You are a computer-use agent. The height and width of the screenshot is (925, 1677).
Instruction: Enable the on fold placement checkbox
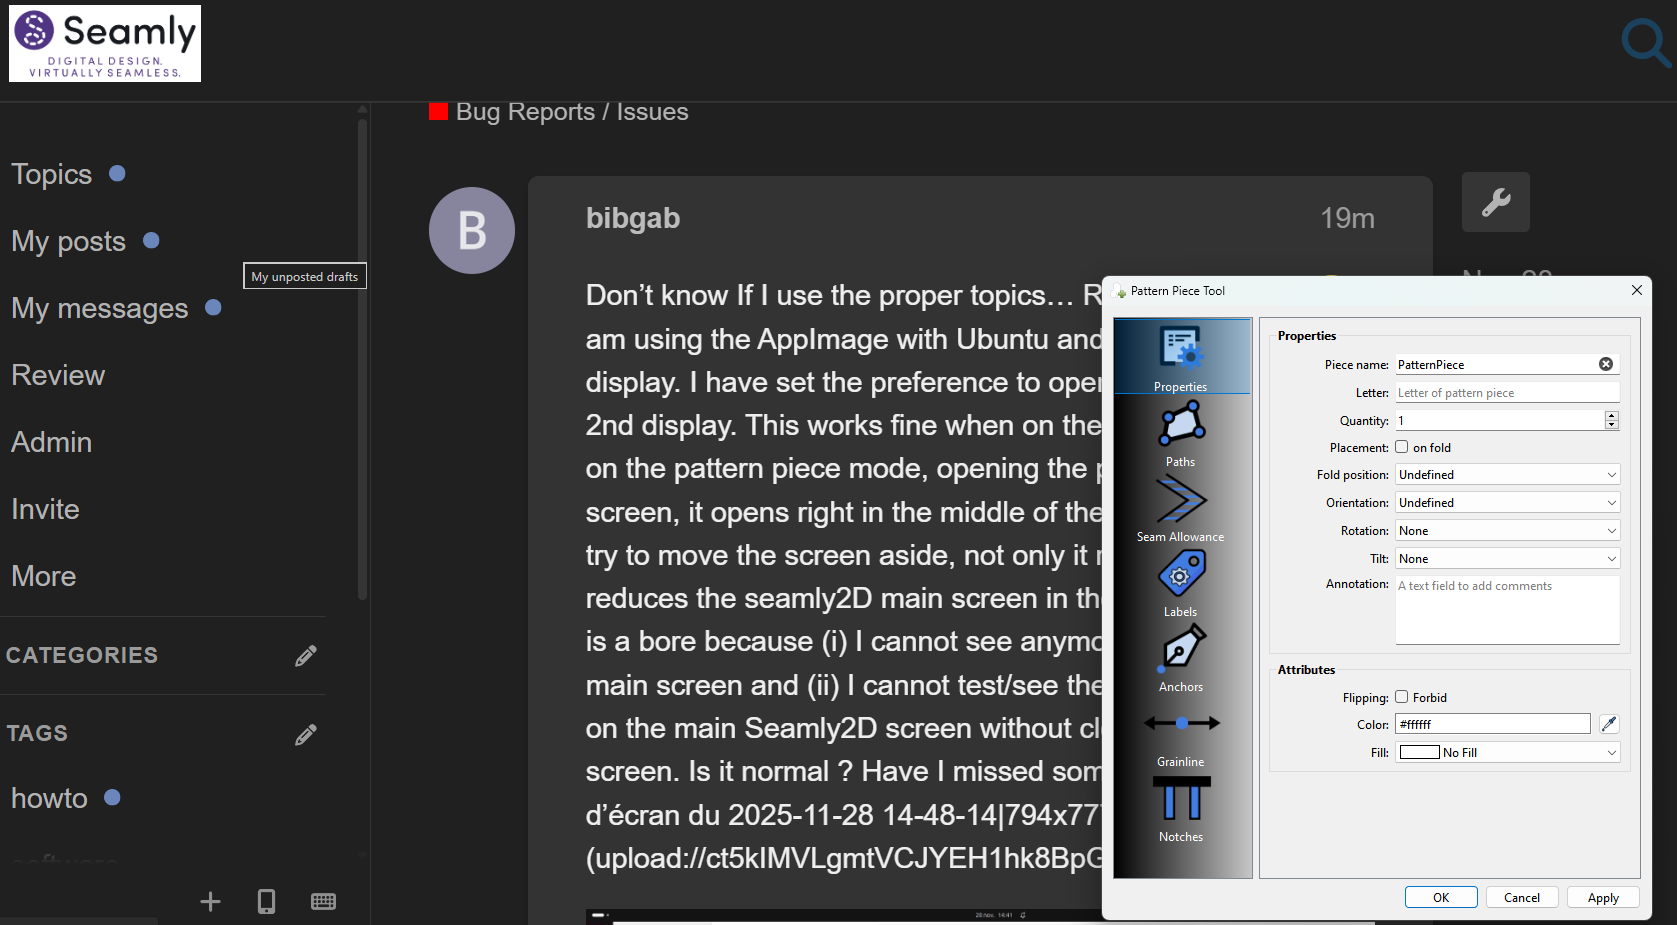pyautogui.click(x=1402, y=447)
